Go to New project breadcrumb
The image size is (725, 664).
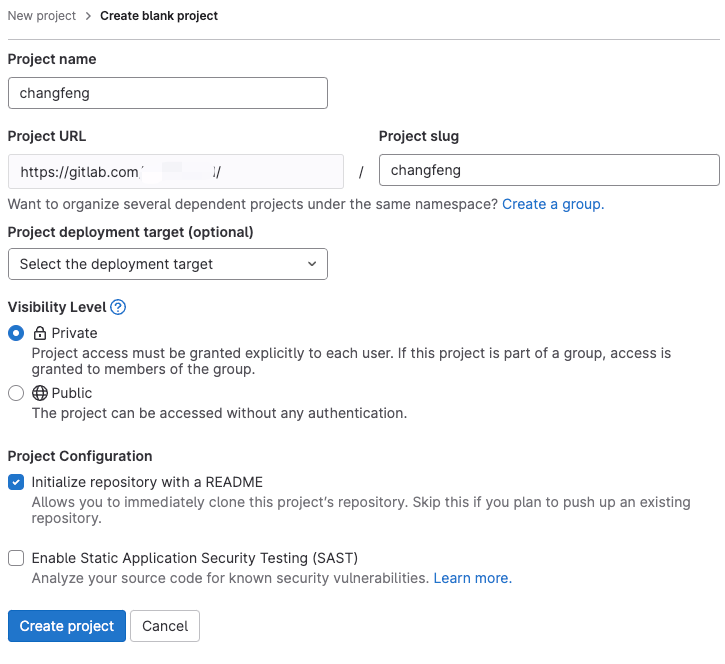tap(41, 16)
